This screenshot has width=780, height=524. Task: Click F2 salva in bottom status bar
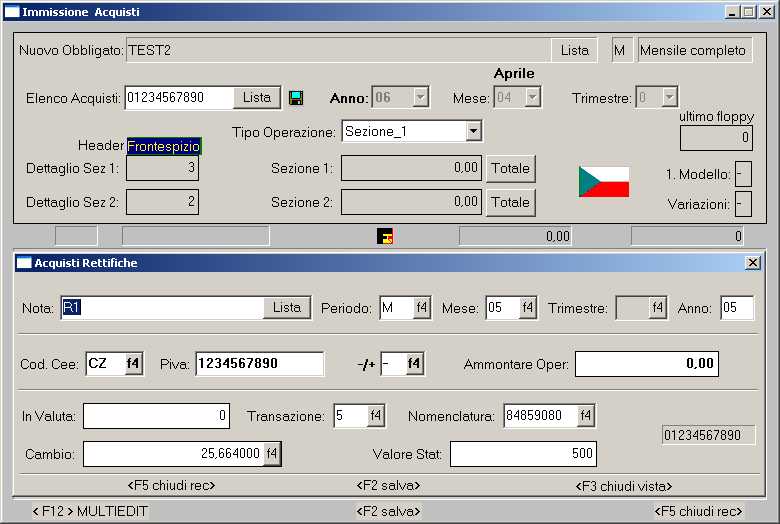point(389,511)
